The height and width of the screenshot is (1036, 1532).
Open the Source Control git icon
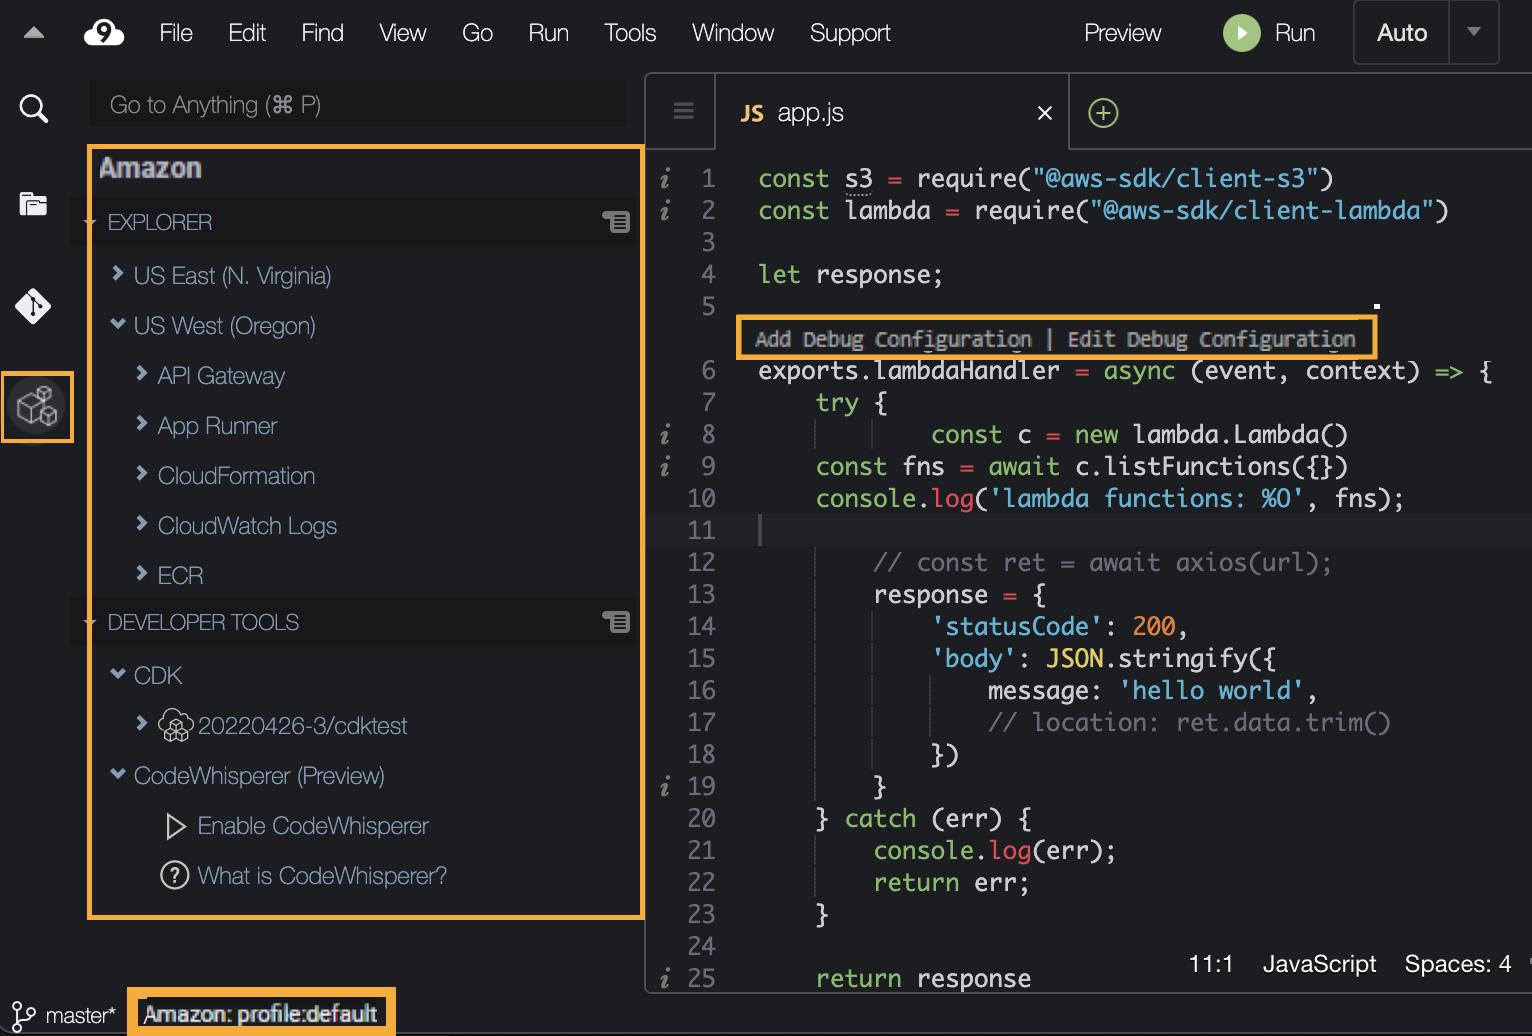click(34, 306)
